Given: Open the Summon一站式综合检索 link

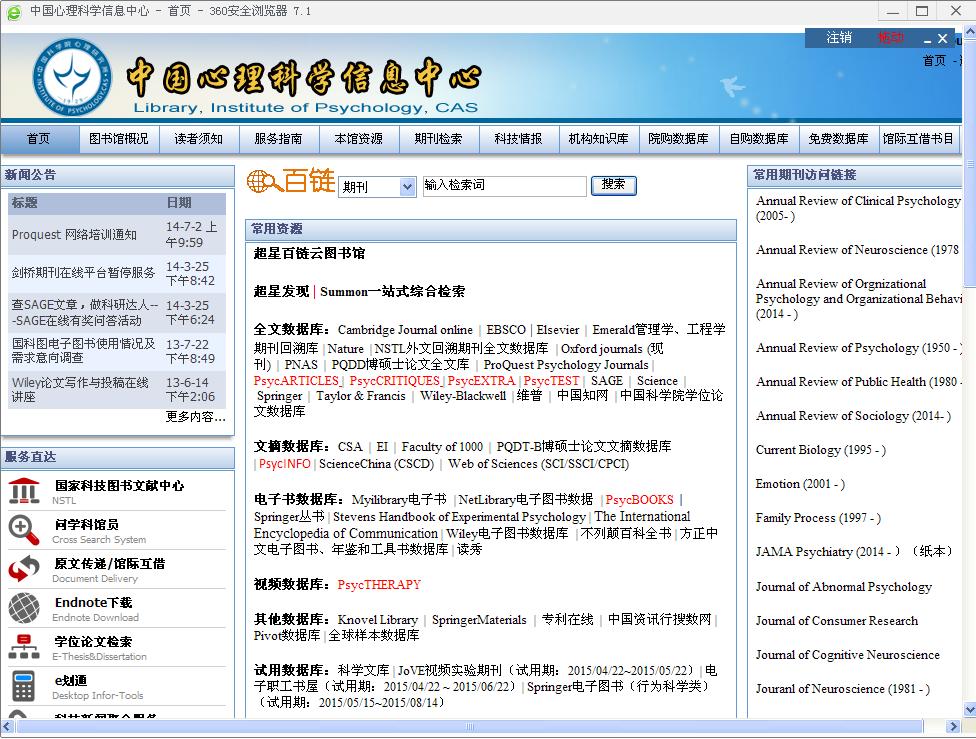Looking at the screenshot, I should pos(392,291).
